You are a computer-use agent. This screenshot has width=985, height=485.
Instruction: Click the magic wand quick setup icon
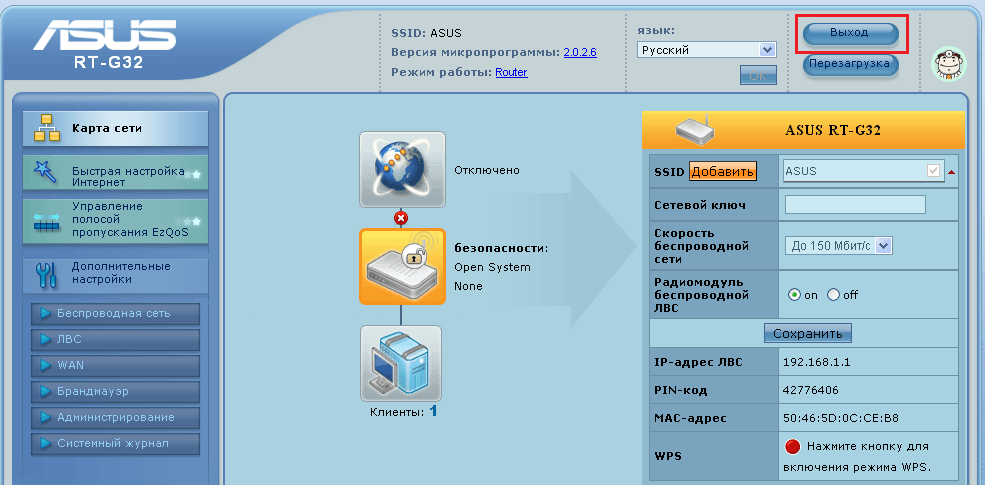click(x=45, y=172)
